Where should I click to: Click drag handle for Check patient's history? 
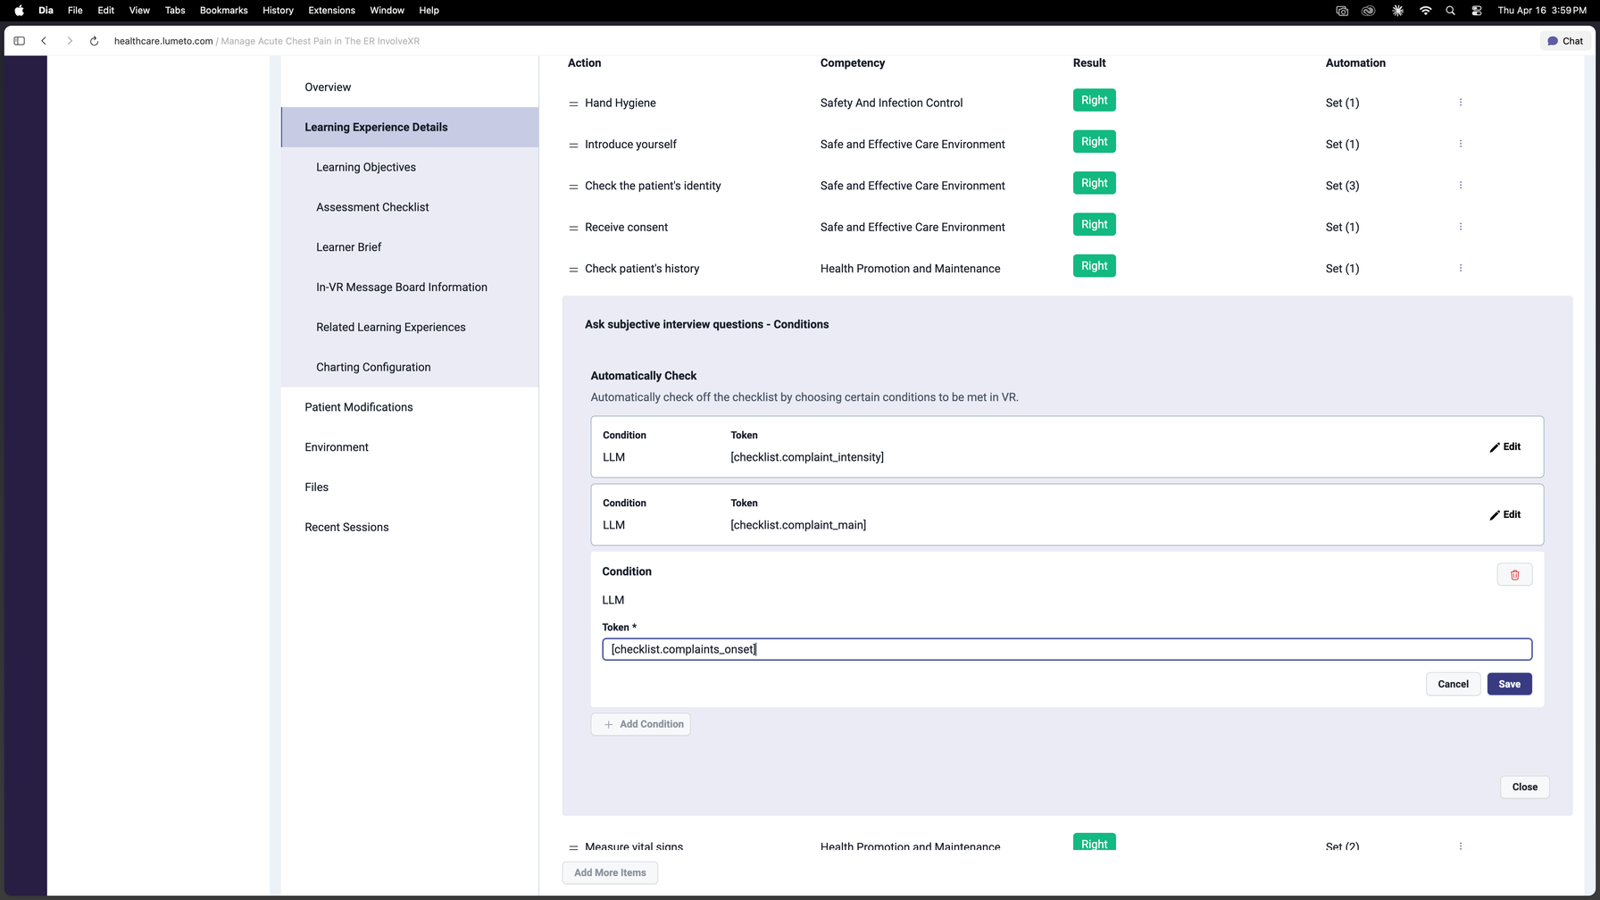573,270
